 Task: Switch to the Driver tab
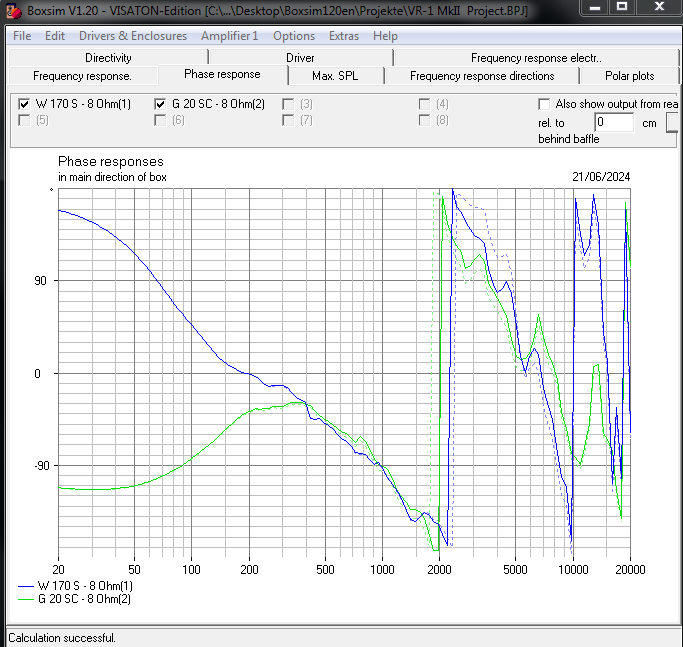coord(300,58)
